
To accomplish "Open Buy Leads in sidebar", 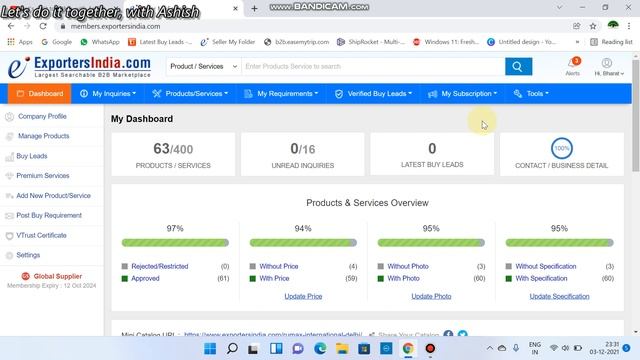I will coord(31,156).
